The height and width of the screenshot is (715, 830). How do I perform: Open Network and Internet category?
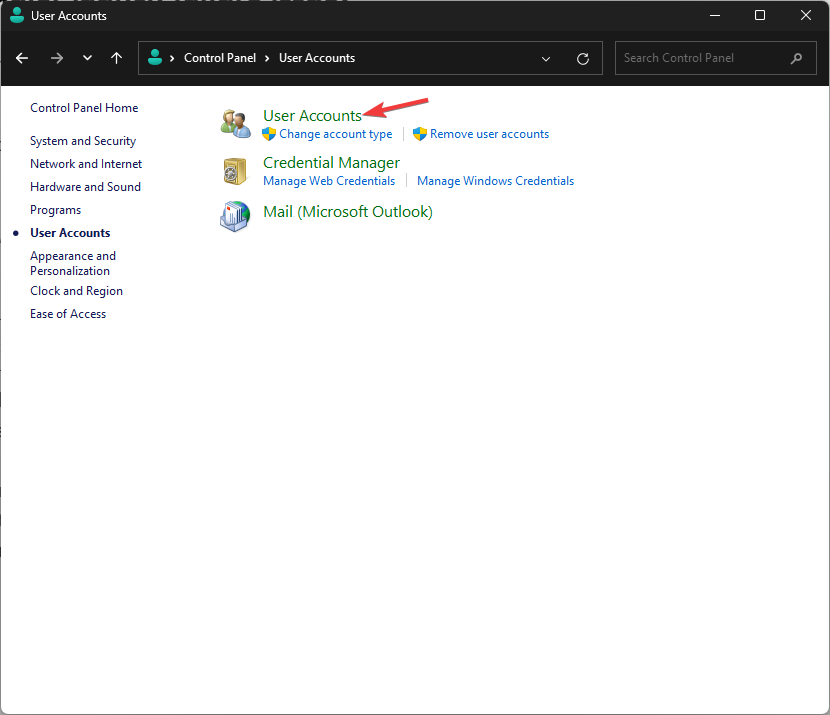click(86, 164)
